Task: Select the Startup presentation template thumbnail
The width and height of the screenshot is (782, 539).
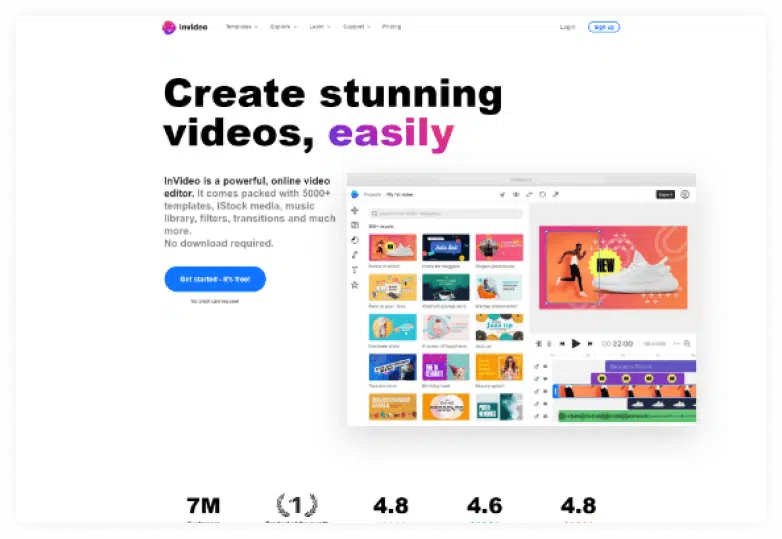Action: (499, 287)
